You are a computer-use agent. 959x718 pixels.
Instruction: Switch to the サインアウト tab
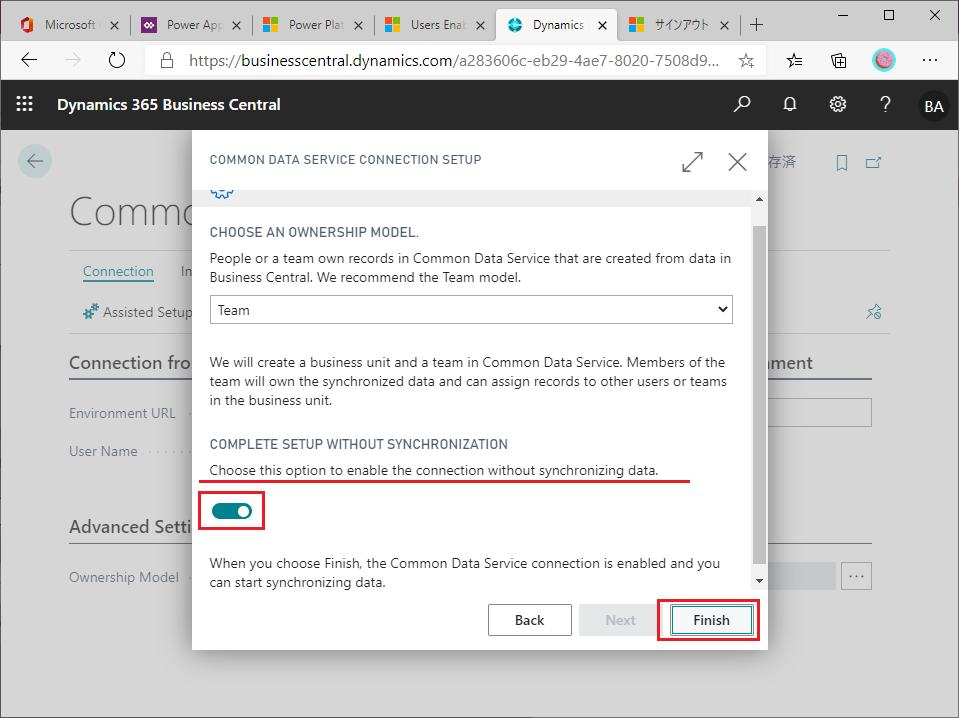681,25
